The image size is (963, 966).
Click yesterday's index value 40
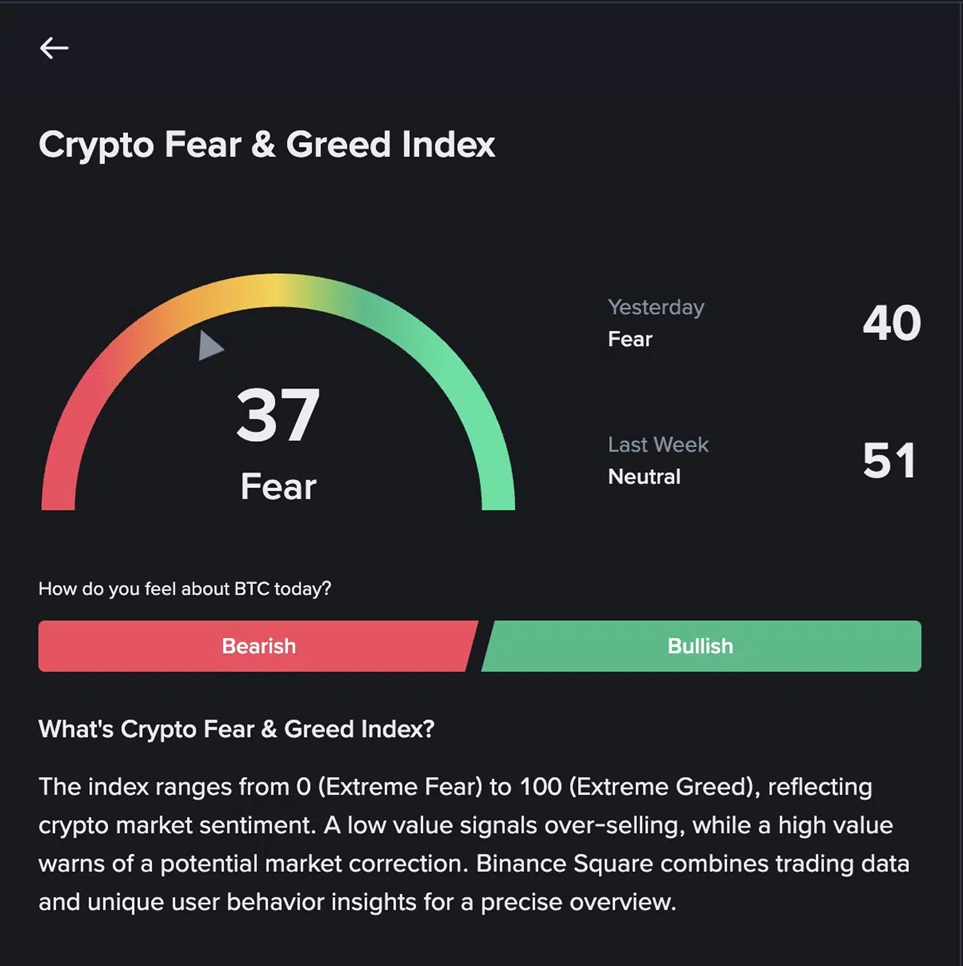point(891,323)
